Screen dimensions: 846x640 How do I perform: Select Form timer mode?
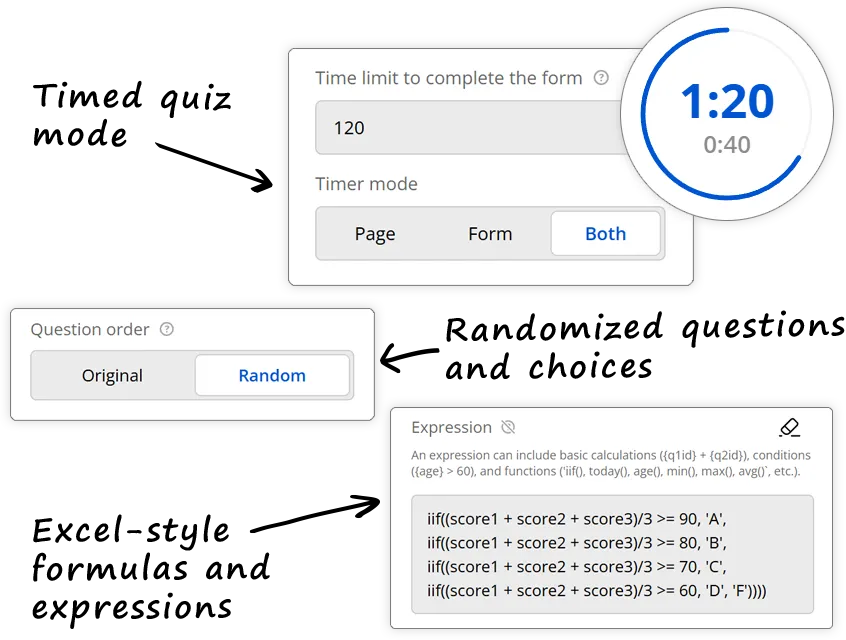point(490,234)
